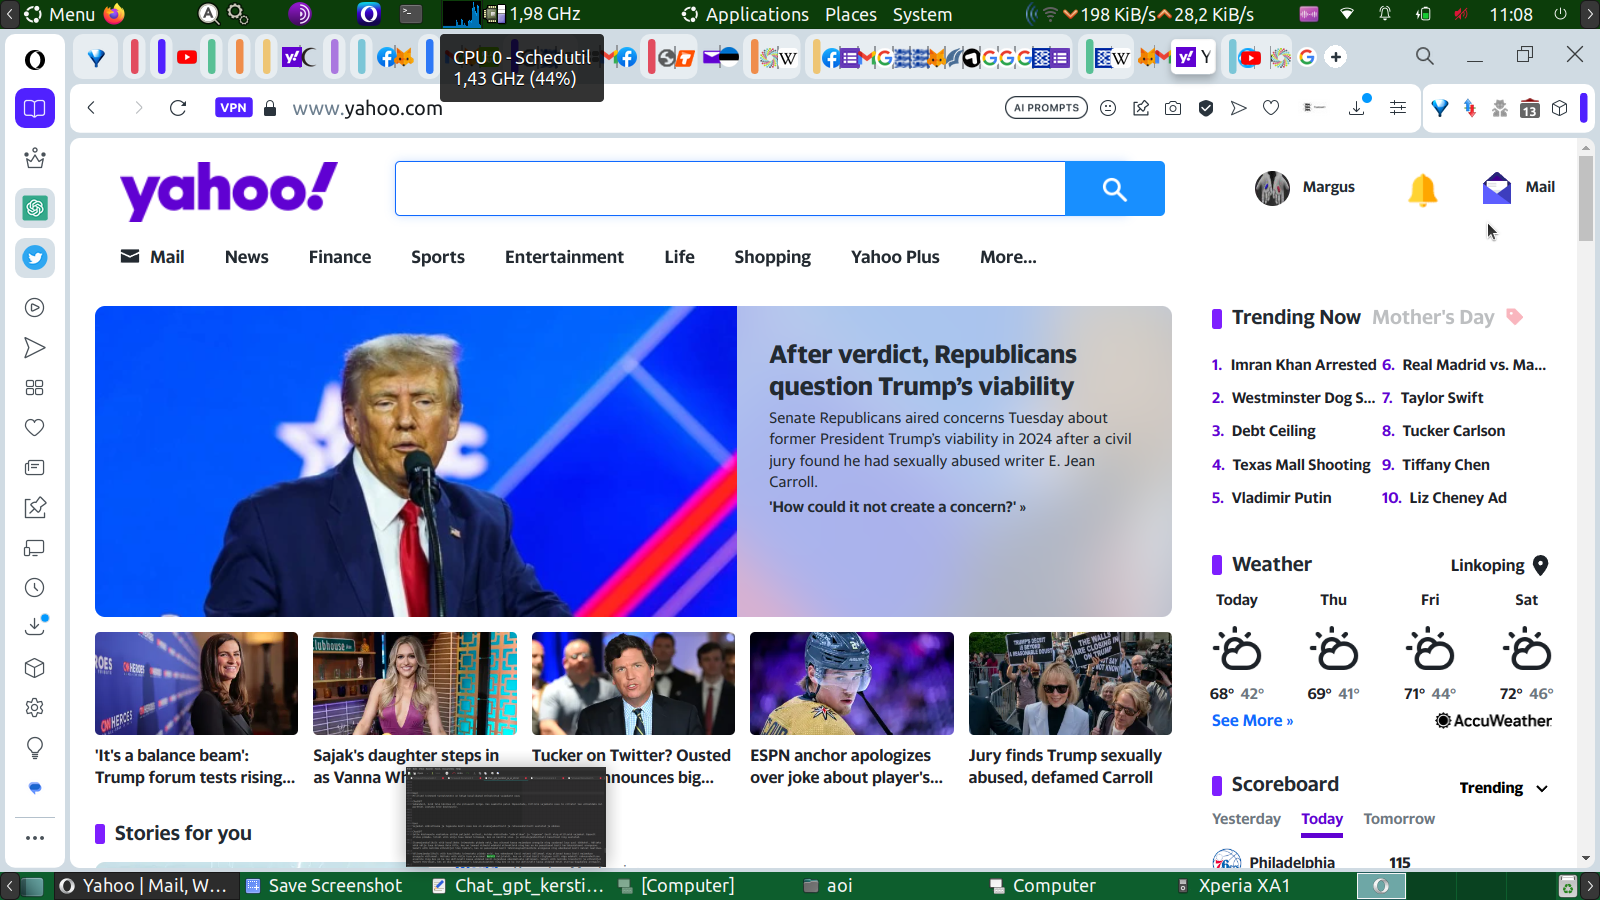Open Twitter from the Opera sidebar
1600x900 pixels.
pyautogui.click(x=35, y=258)
